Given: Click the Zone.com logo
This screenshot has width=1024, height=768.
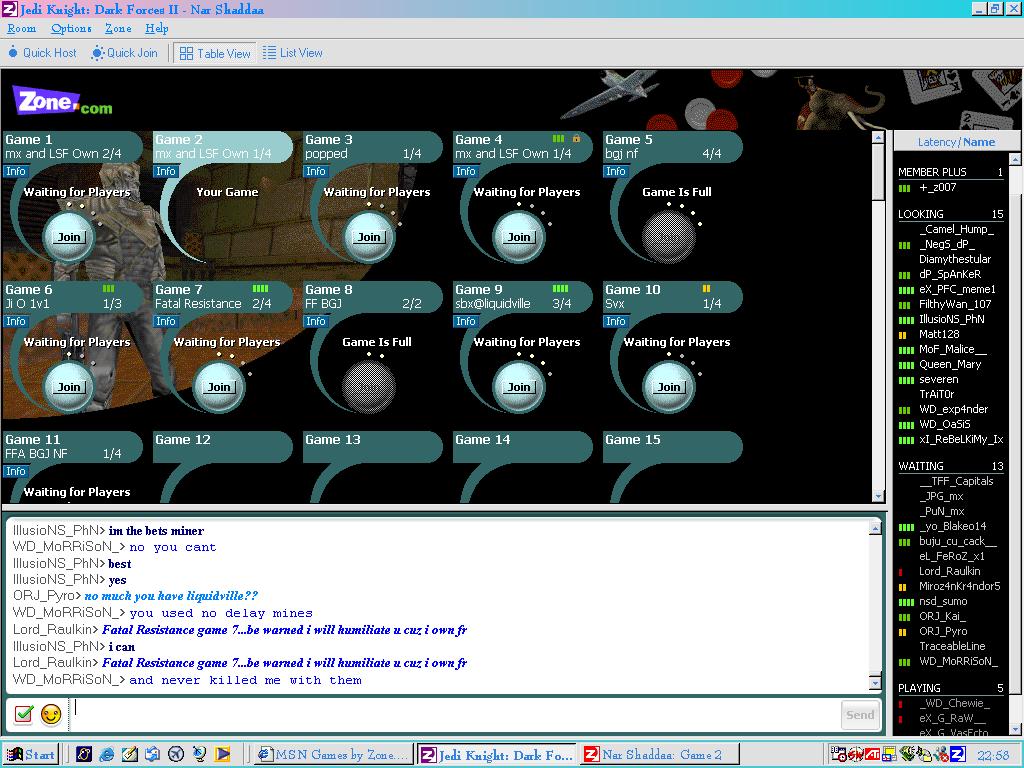Looking at the screenshot, I should click(x=63, y=102).
